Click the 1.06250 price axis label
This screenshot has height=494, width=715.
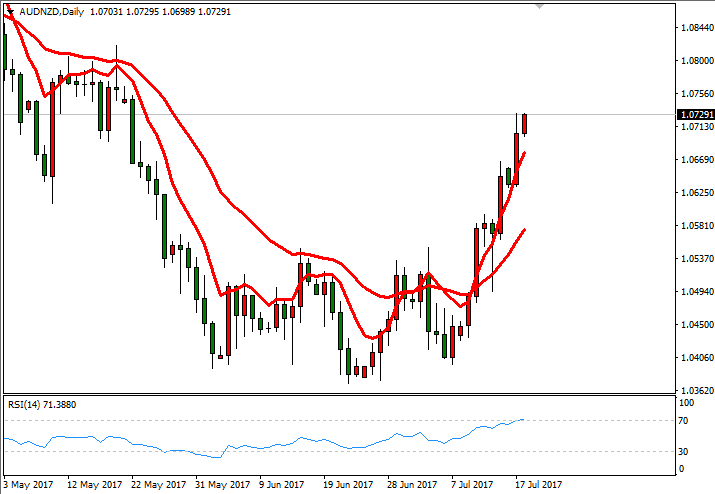(697, 192)
